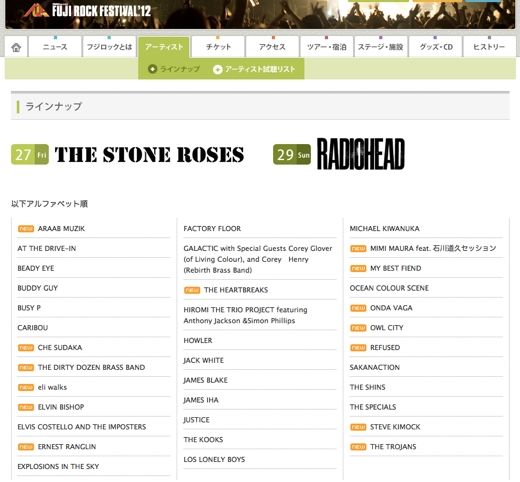
Task: Open the JAMES BLAKE artist link
Action: (x=205, y=380)
